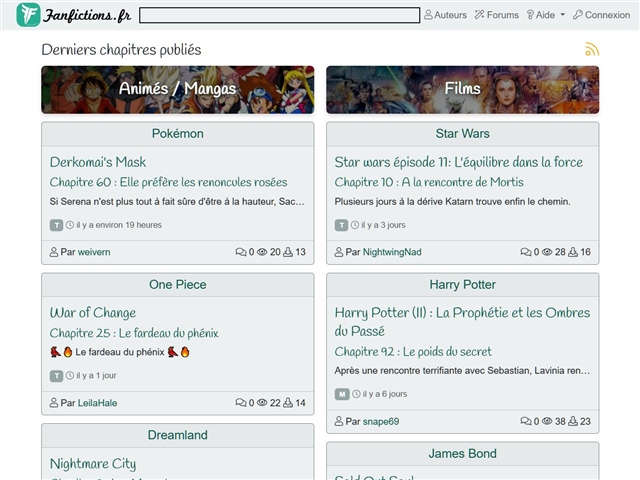This screenshot has height=480, width=640.
Task: Click the M rating badge on Harry Potter card
Action: click(342, 394)
